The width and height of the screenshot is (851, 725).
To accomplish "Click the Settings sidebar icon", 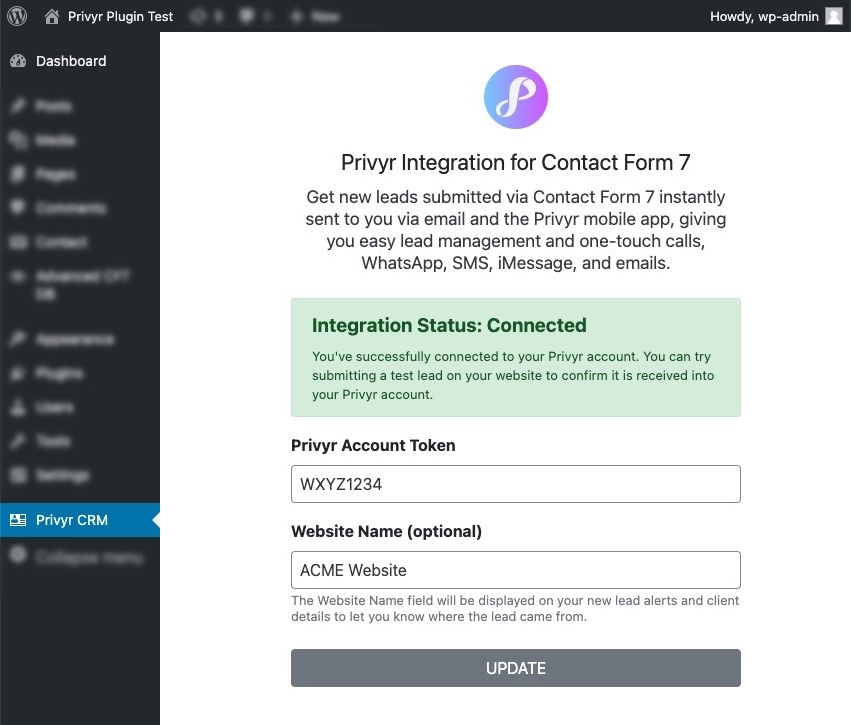I will coord(18,475).
